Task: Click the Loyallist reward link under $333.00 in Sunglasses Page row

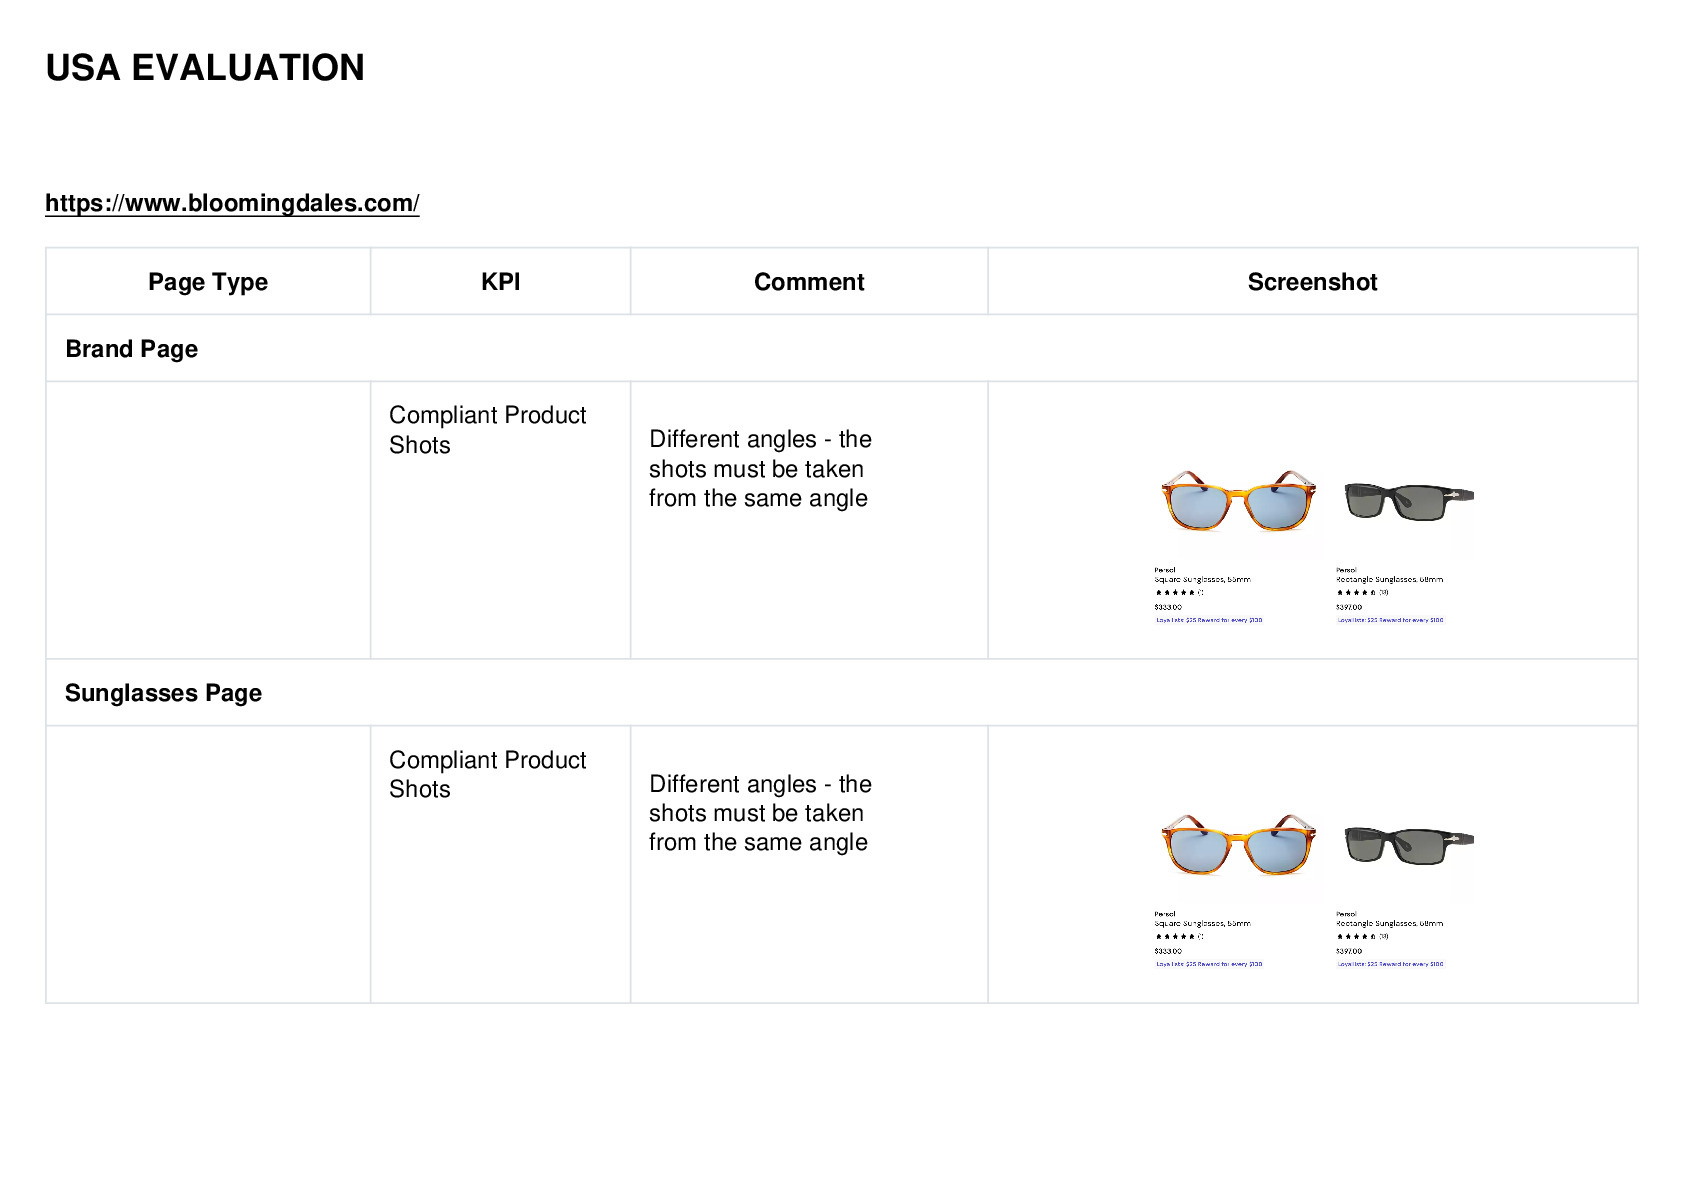Action: (1209, 964)
